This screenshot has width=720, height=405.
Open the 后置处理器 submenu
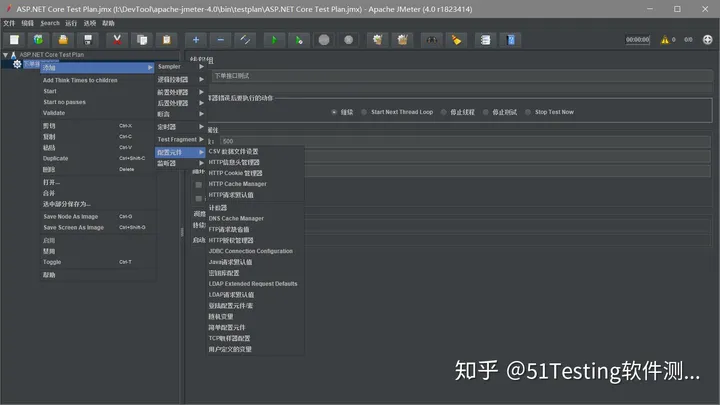180,103
